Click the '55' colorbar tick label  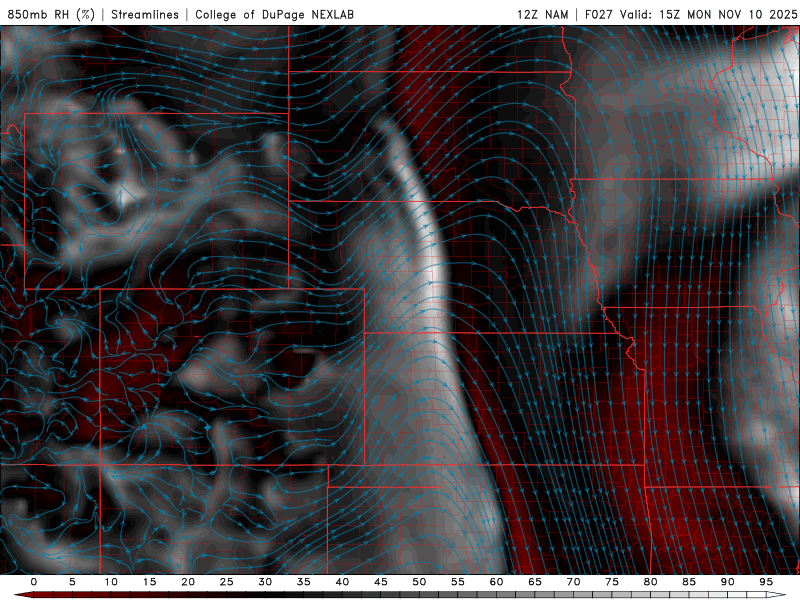click(458, 582)
